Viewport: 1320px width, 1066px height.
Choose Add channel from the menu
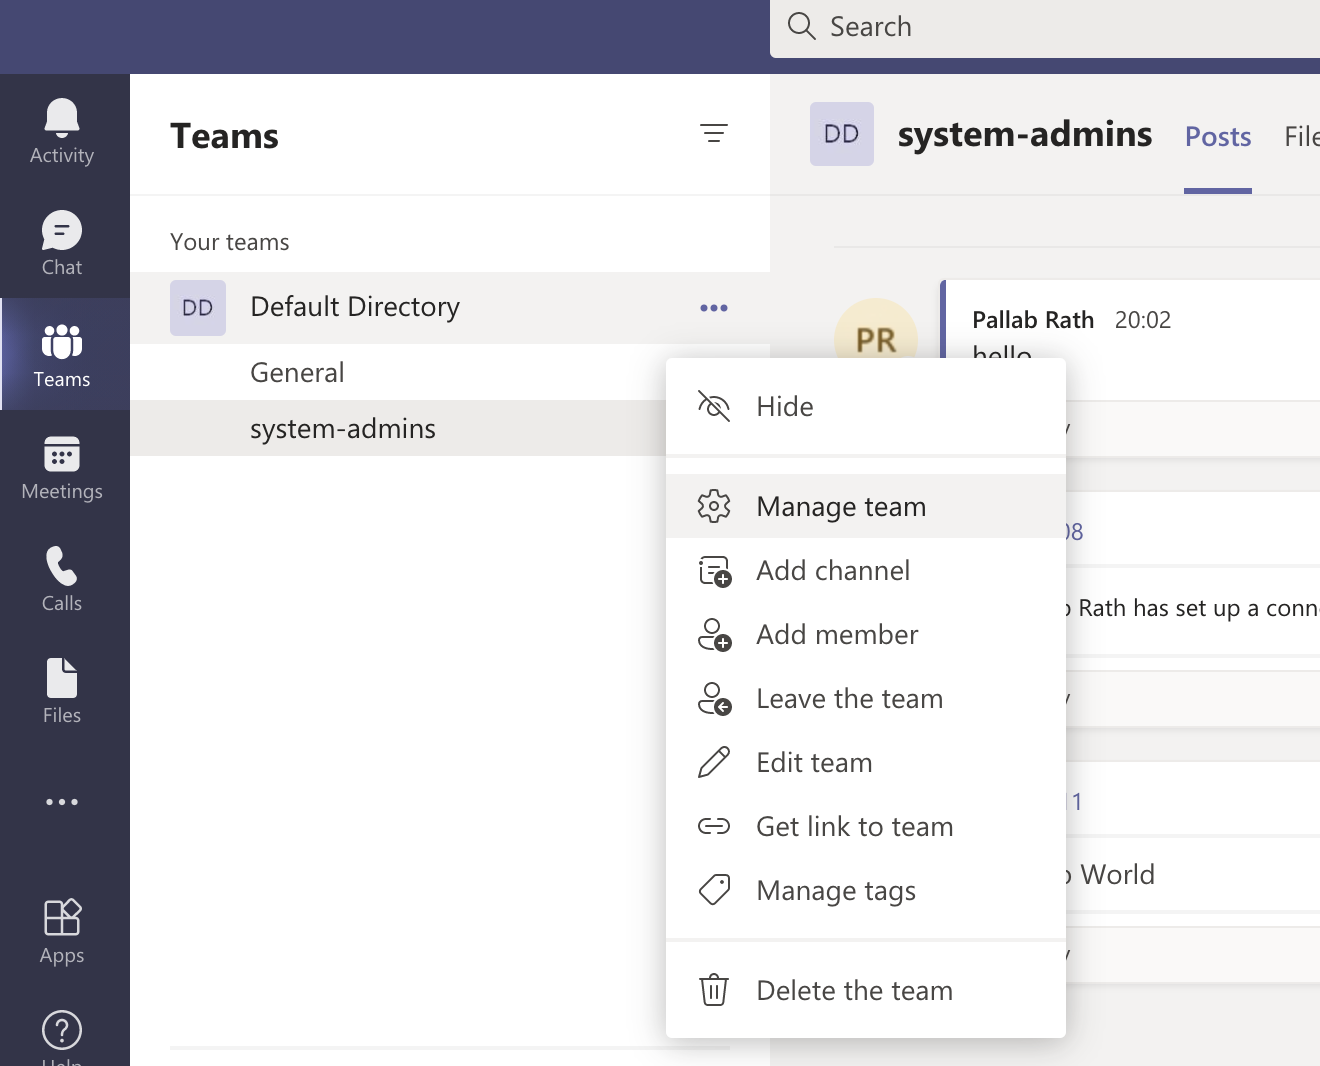coord(866,570)
